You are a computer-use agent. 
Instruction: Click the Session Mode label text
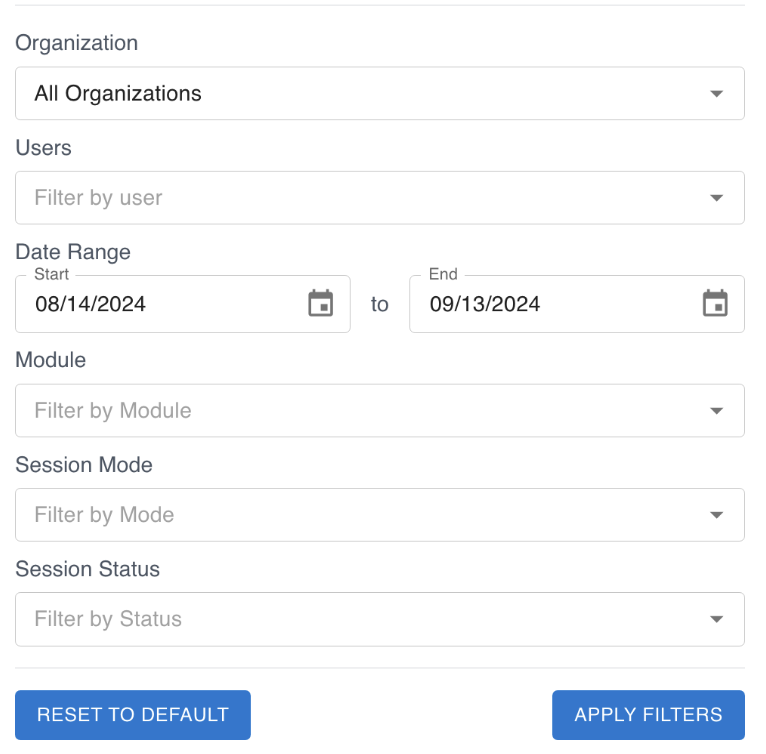point(84,465)
